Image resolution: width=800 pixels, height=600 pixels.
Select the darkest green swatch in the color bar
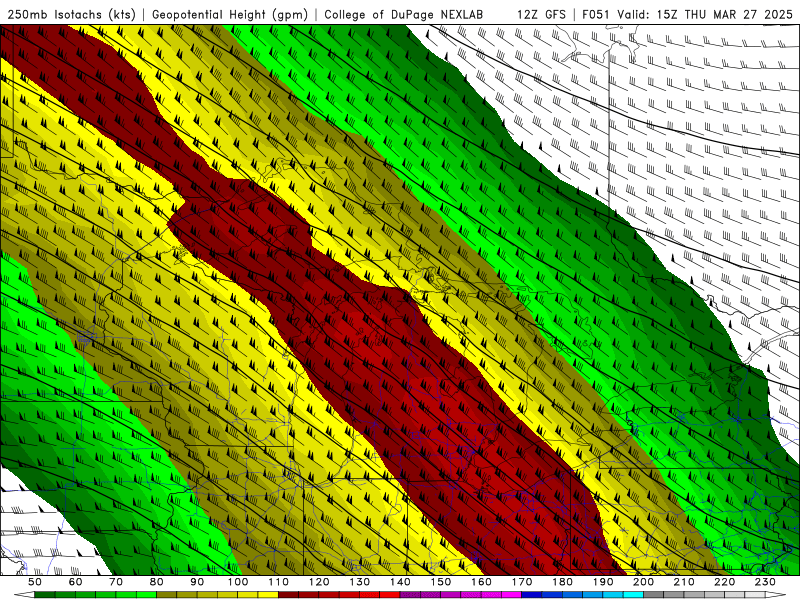click(44, 595)
